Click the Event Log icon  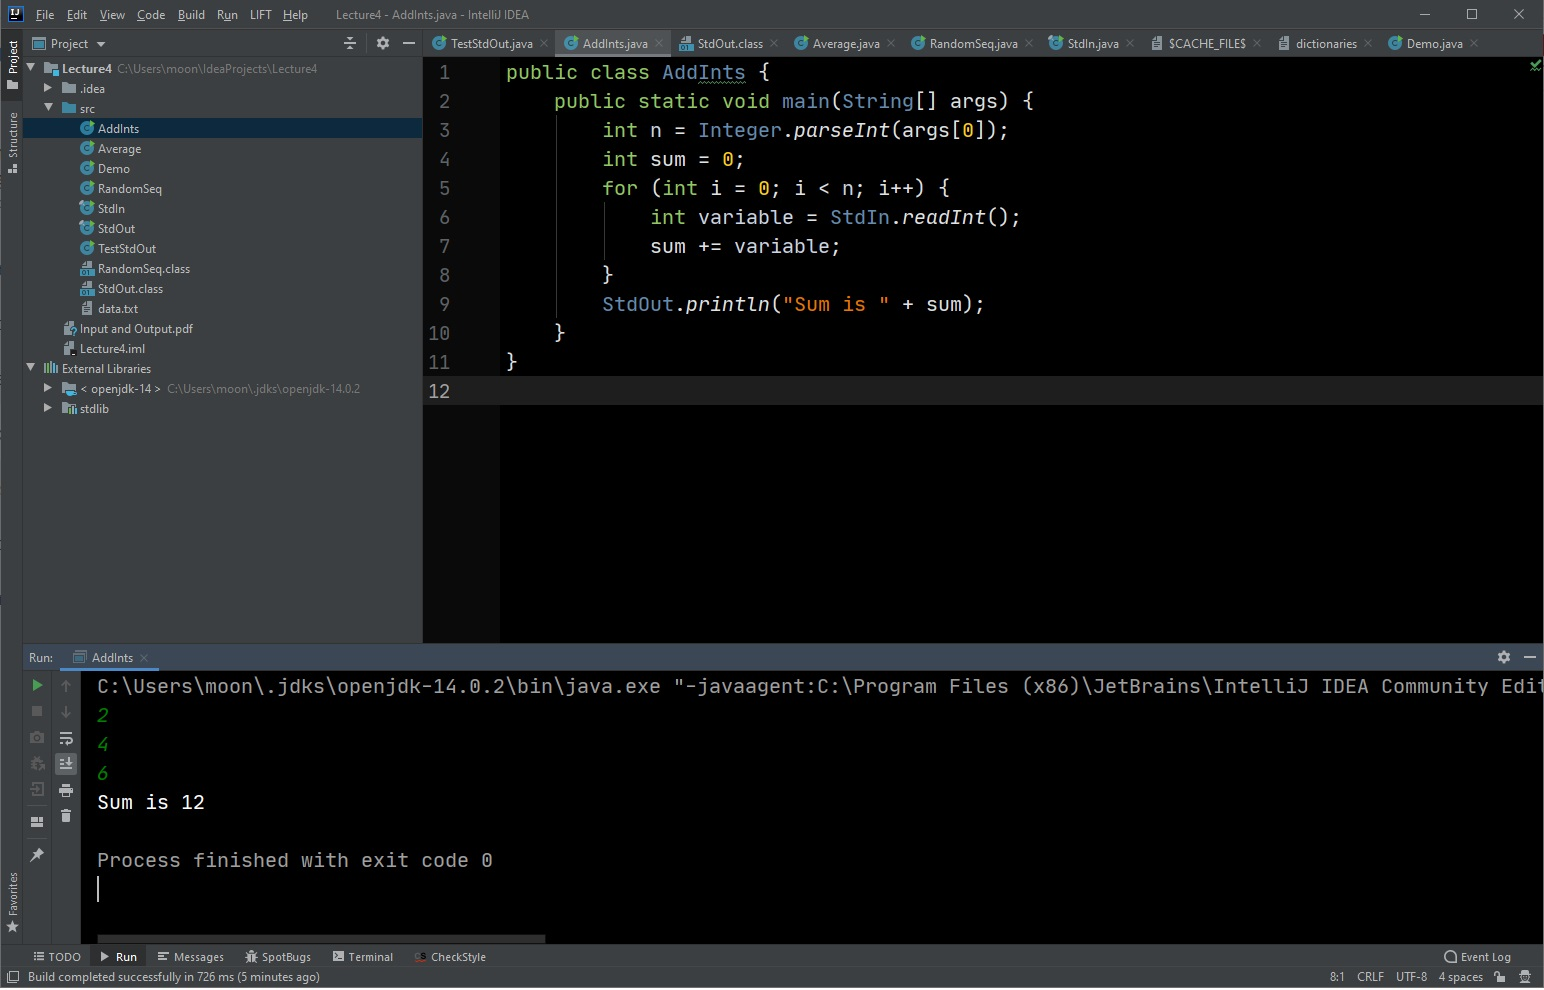tap(1450, 957)
